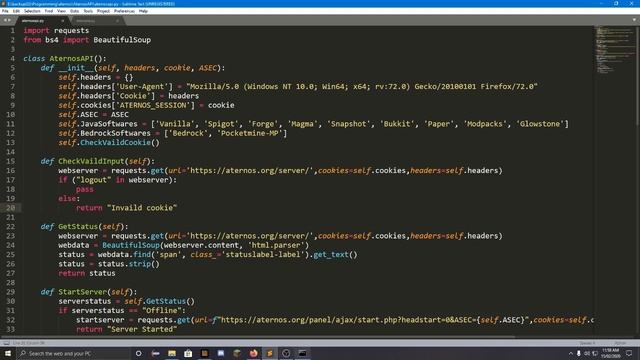
Task: Click the network tray icon
Action: (x=595, y=353)
